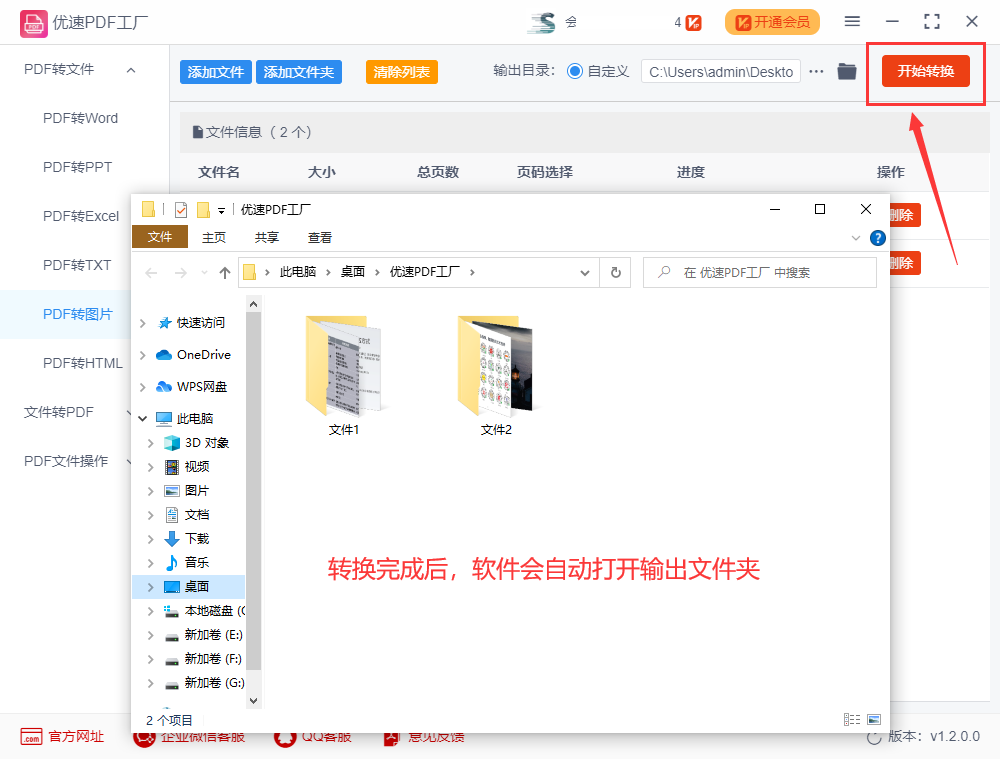Open the 官方网址 link

coord(76,736)
